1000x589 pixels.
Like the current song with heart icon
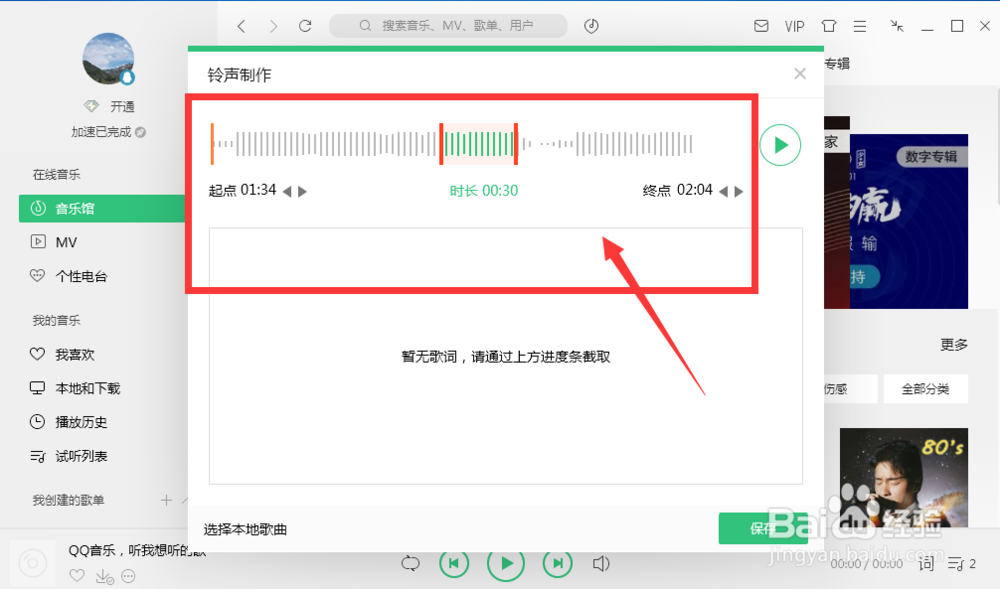pyautogui.click(x=77, y=576)
